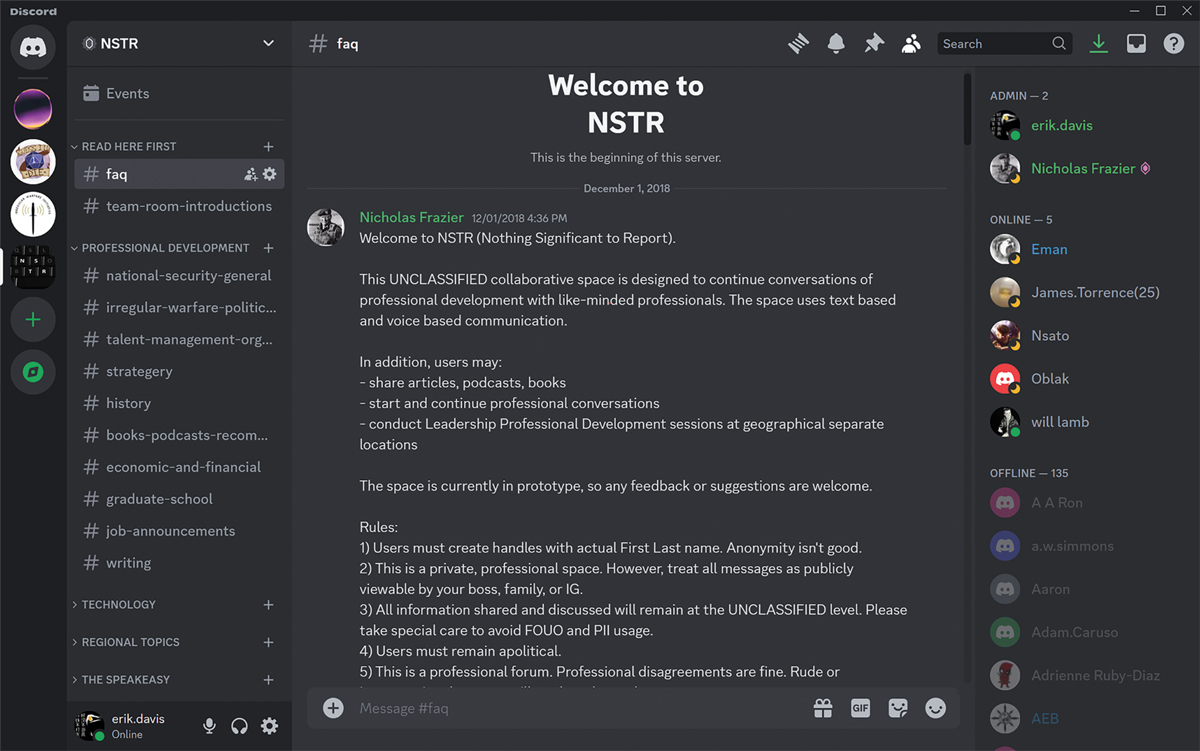Add channel to PROFESSIONAL DEVELOPMENT category
Viewport: 1200px width, 751px height.
(268, 248)
